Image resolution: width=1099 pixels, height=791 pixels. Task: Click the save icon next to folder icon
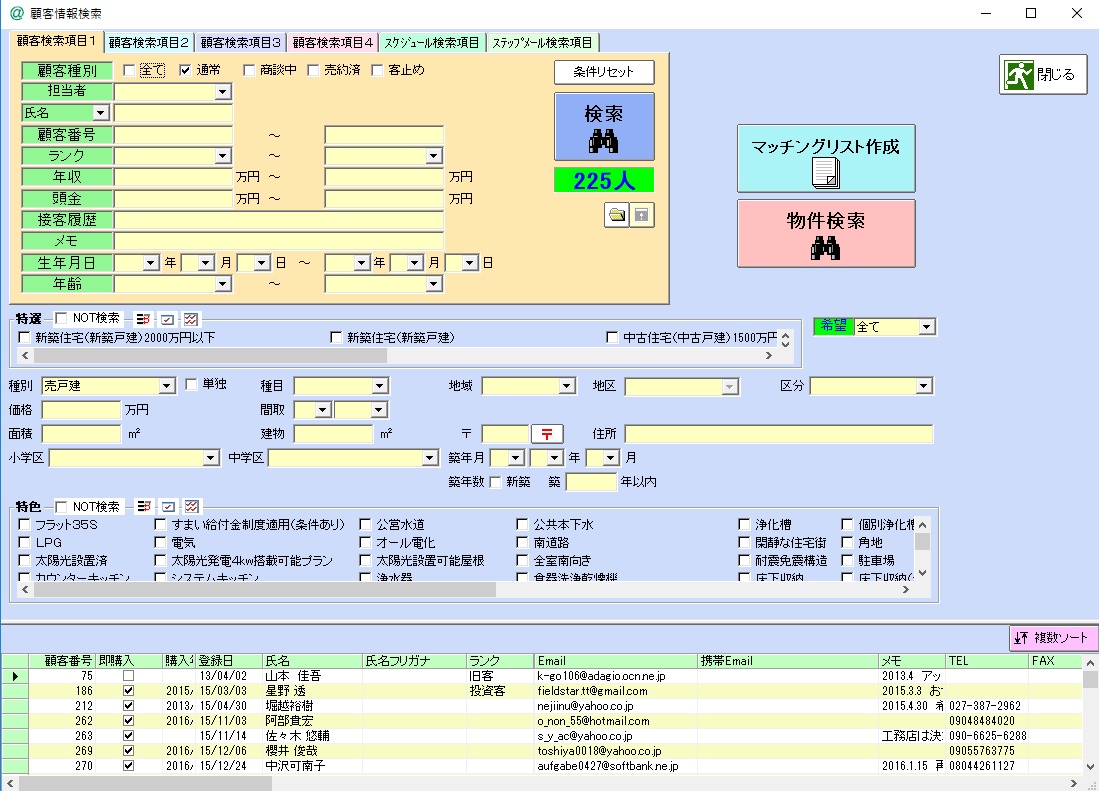pos(642,214)
